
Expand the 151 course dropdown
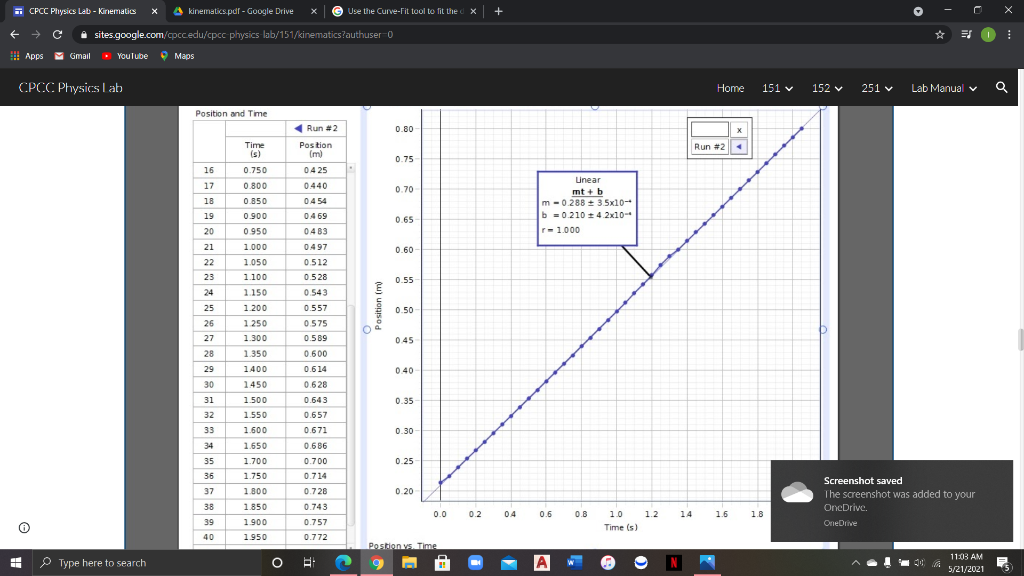point(777,88)
